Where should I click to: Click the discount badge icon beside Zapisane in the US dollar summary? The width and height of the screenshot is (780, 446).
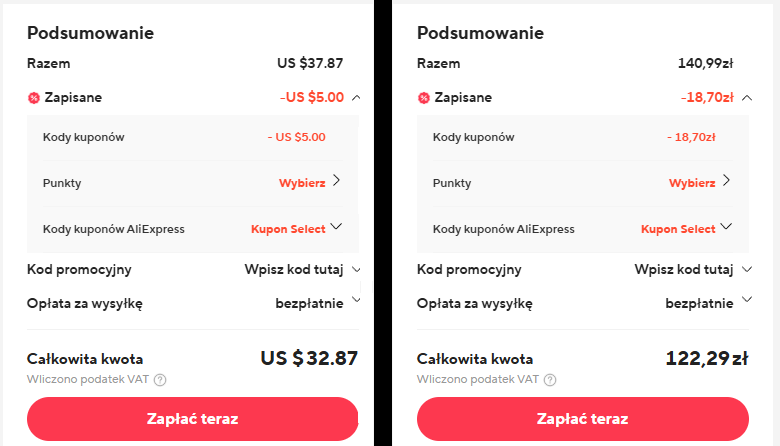(x=33, y=98)
